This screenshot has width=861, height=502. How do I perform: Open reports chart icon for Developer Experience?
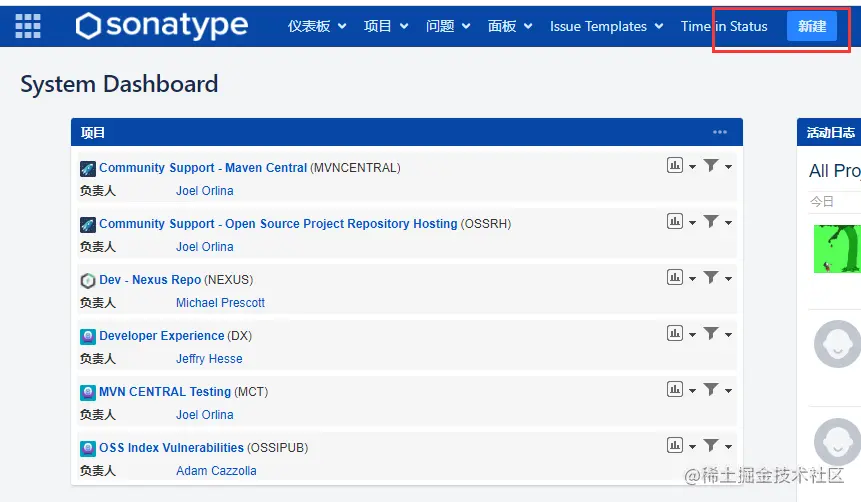click(x=675, y=333)
